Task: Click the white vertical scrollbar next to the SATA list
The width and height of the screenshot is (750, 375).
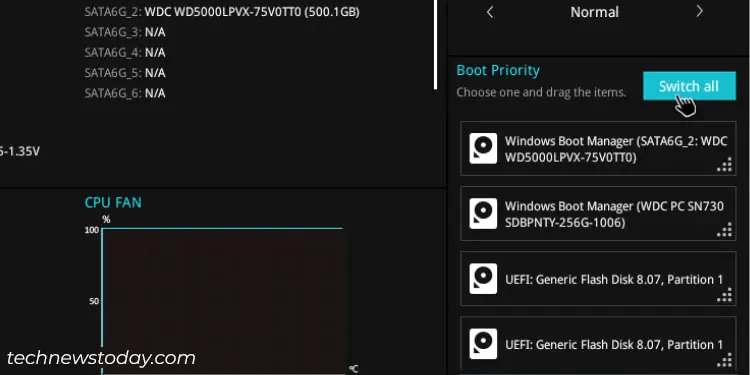Action: (x=436, y=44)
